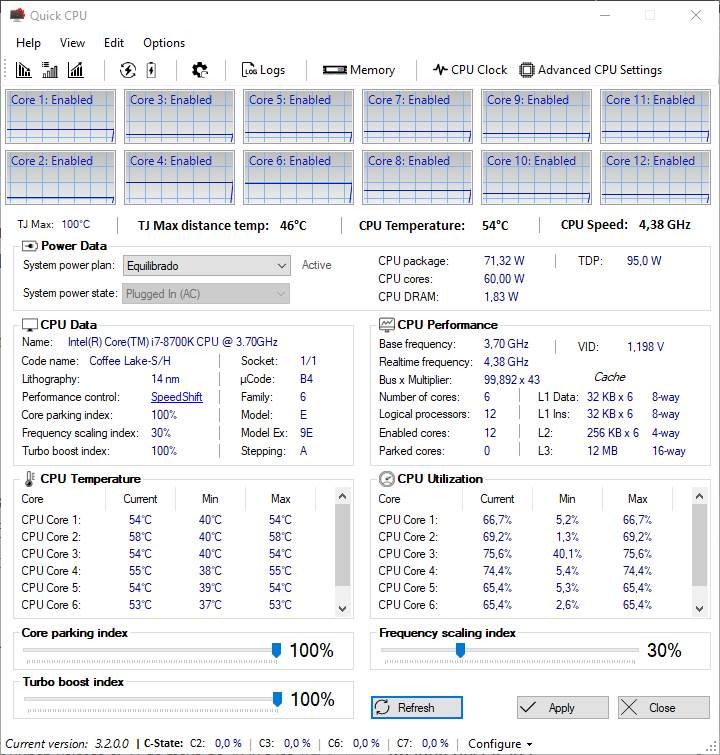Toggle the Core 6 Enabled graph
720x755 pixels.
tap(298, 178)
